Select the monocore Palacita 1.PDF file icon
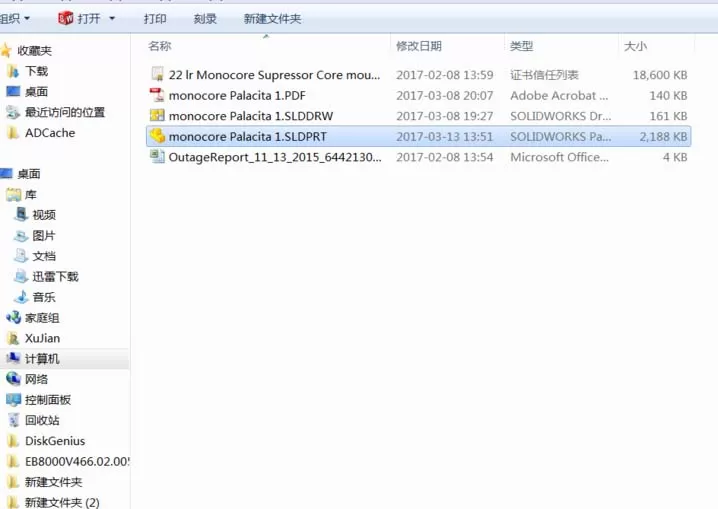 click(157, 95)
